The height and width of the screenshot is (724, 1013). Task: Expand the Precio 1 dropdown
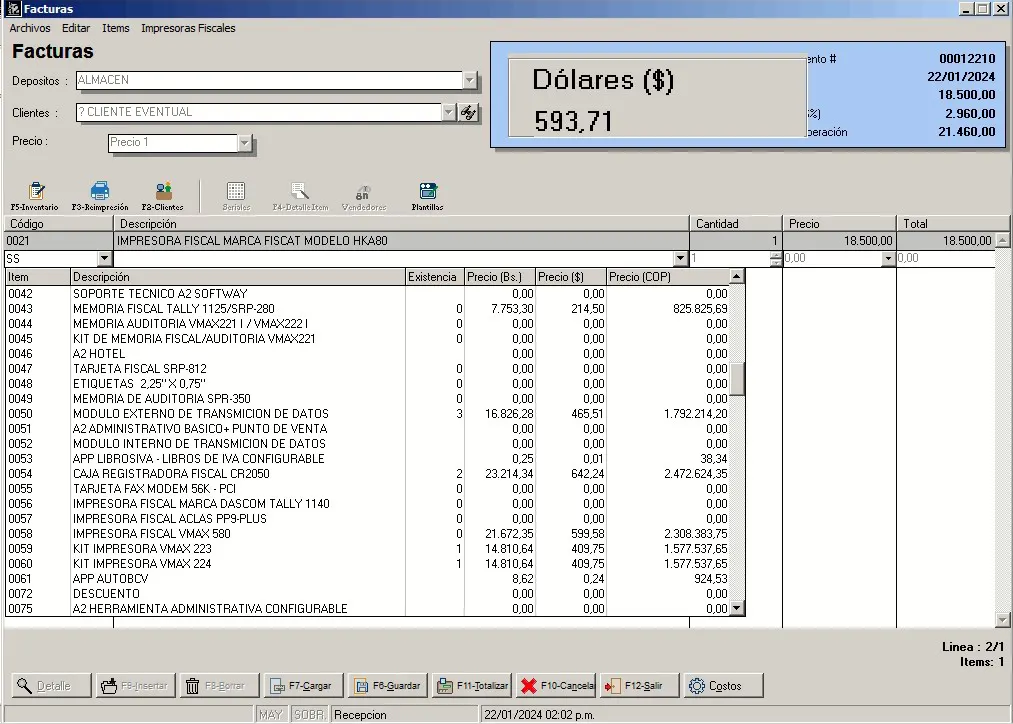click(244, 143)
